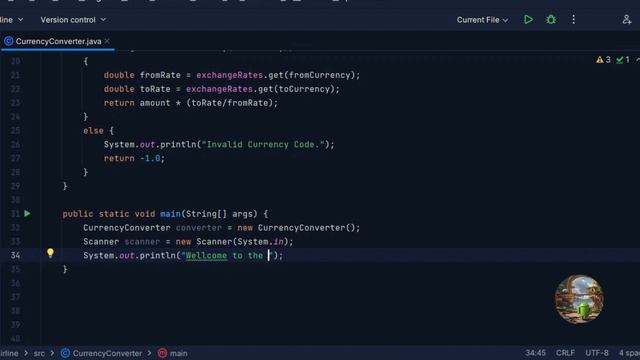Open the more actions vertical dots menu
The width and height of the screenshot is (640, 360).
(x=573, y=20)
